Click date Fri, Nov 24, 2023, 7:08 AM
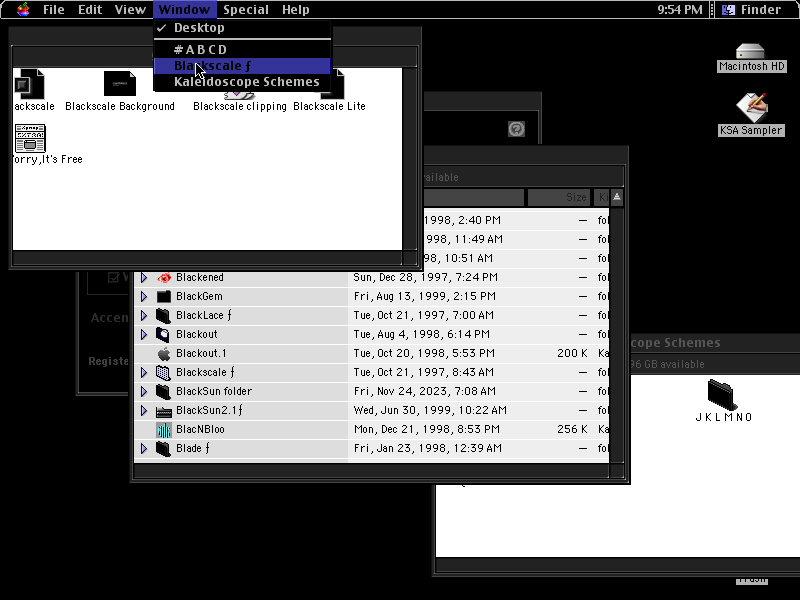 424,391
